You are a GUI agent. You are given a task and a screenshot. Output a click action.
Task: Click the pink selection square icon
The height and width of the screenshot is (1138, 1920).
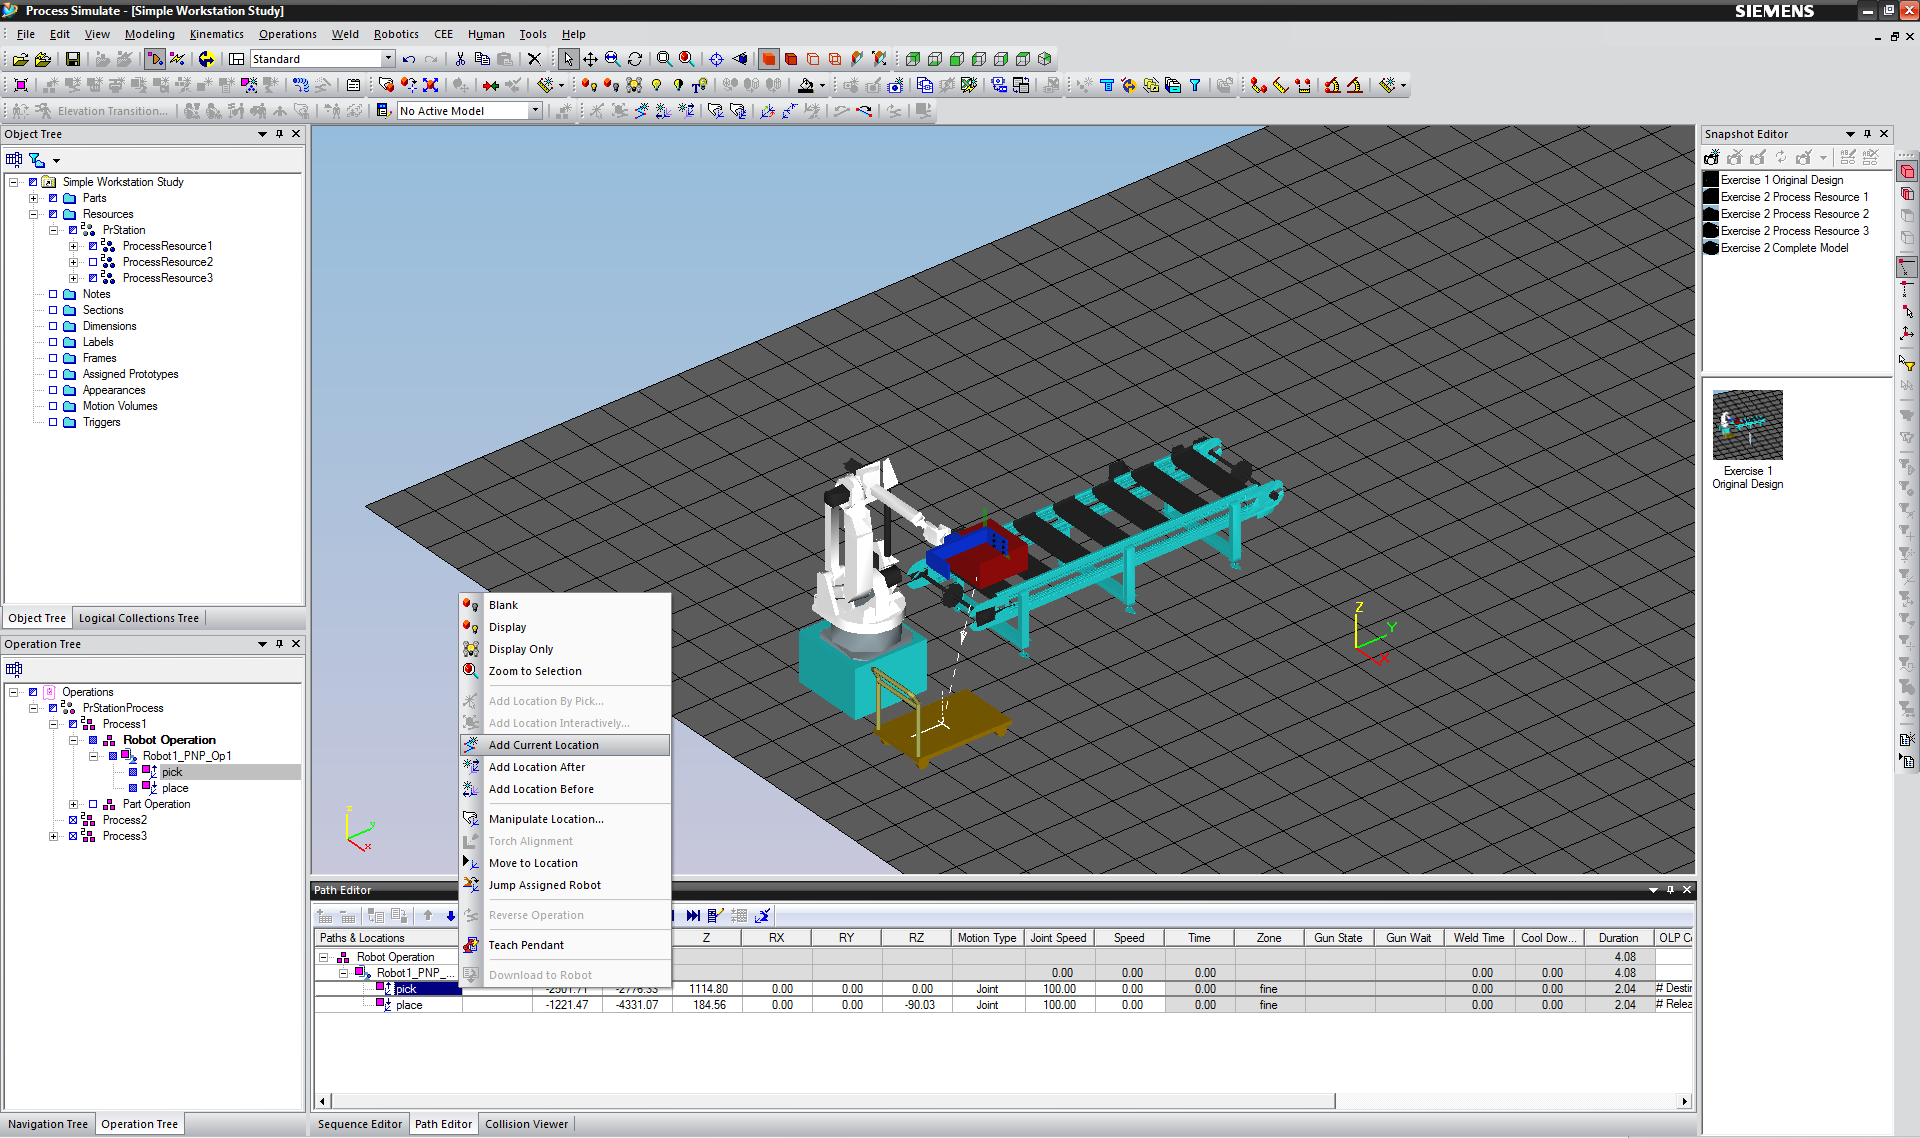pyautogui.click(x=20, y=85)
